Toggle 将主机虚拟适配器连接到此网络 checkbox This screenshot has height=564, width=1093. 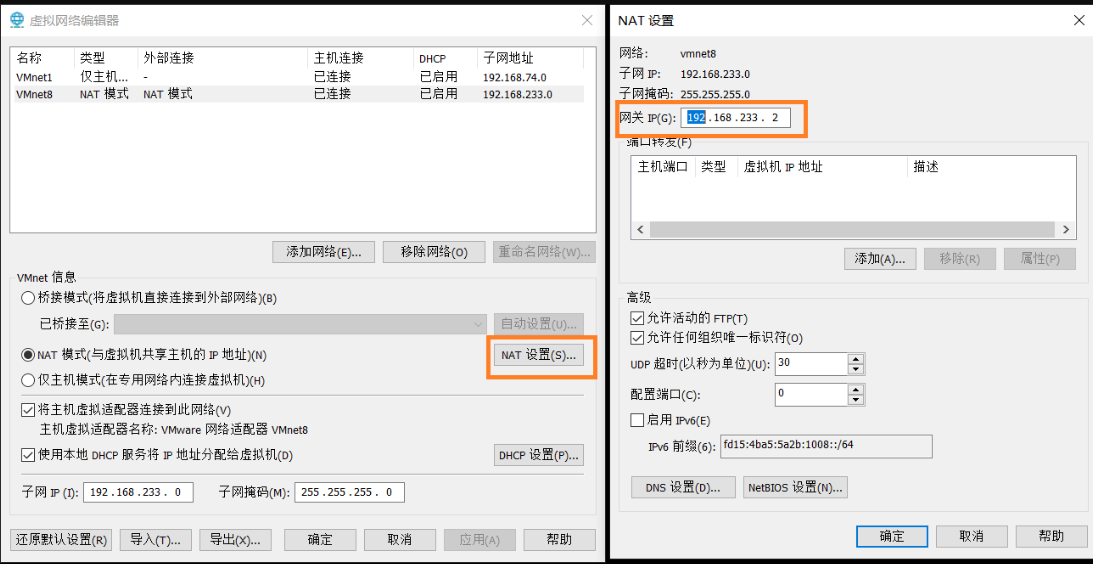[x=28, y=410]
